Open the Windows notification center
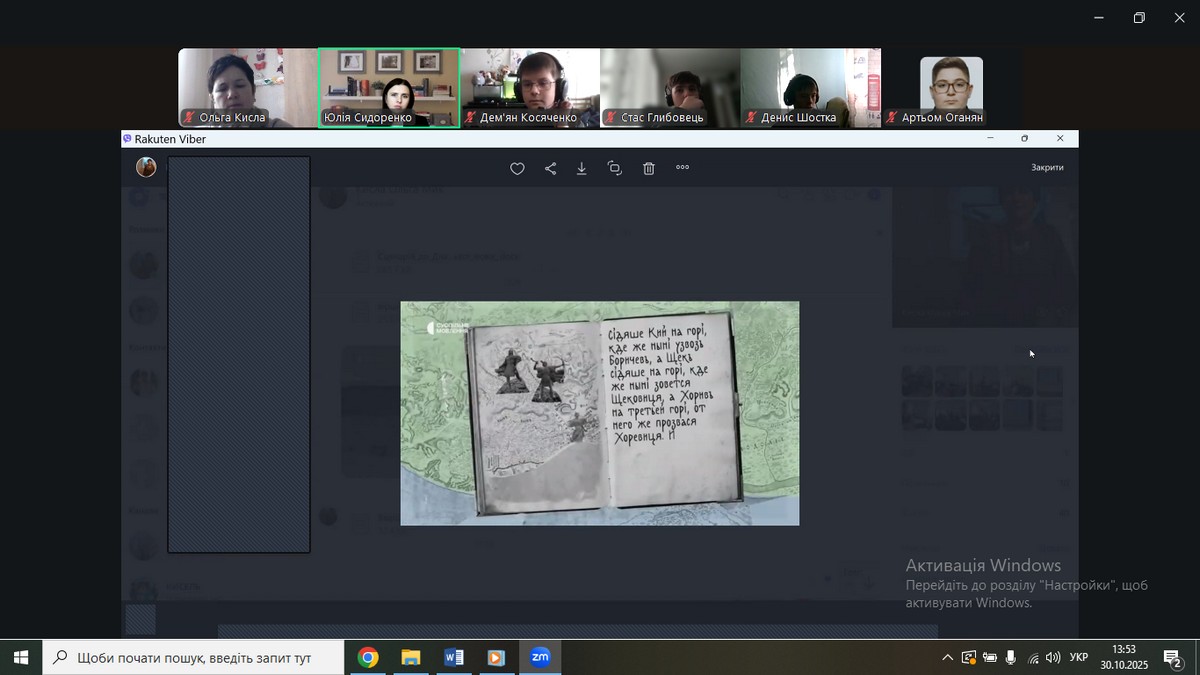This screenshot has height=675, width=1200. (1172, 658)
